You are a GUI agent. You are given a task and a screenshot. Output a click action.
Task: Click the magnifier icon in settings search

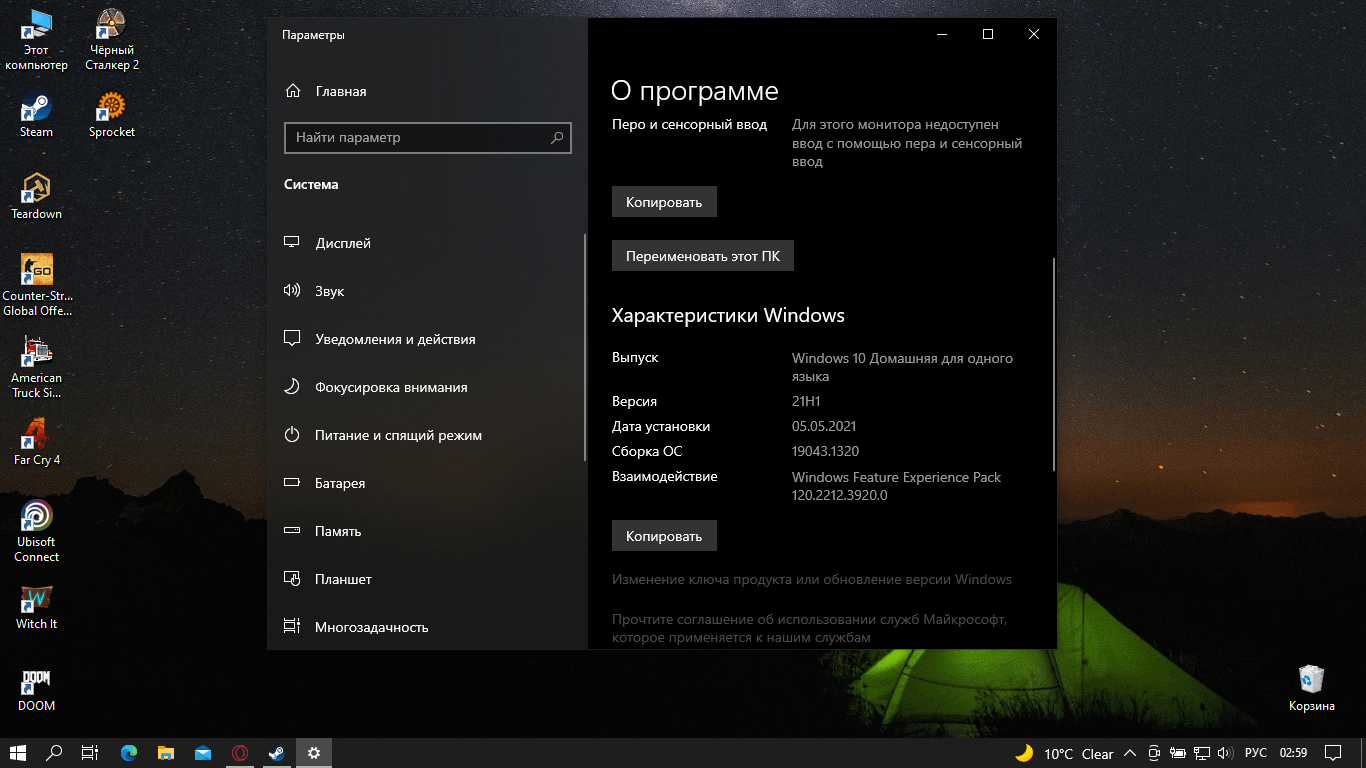coord(557,138)
